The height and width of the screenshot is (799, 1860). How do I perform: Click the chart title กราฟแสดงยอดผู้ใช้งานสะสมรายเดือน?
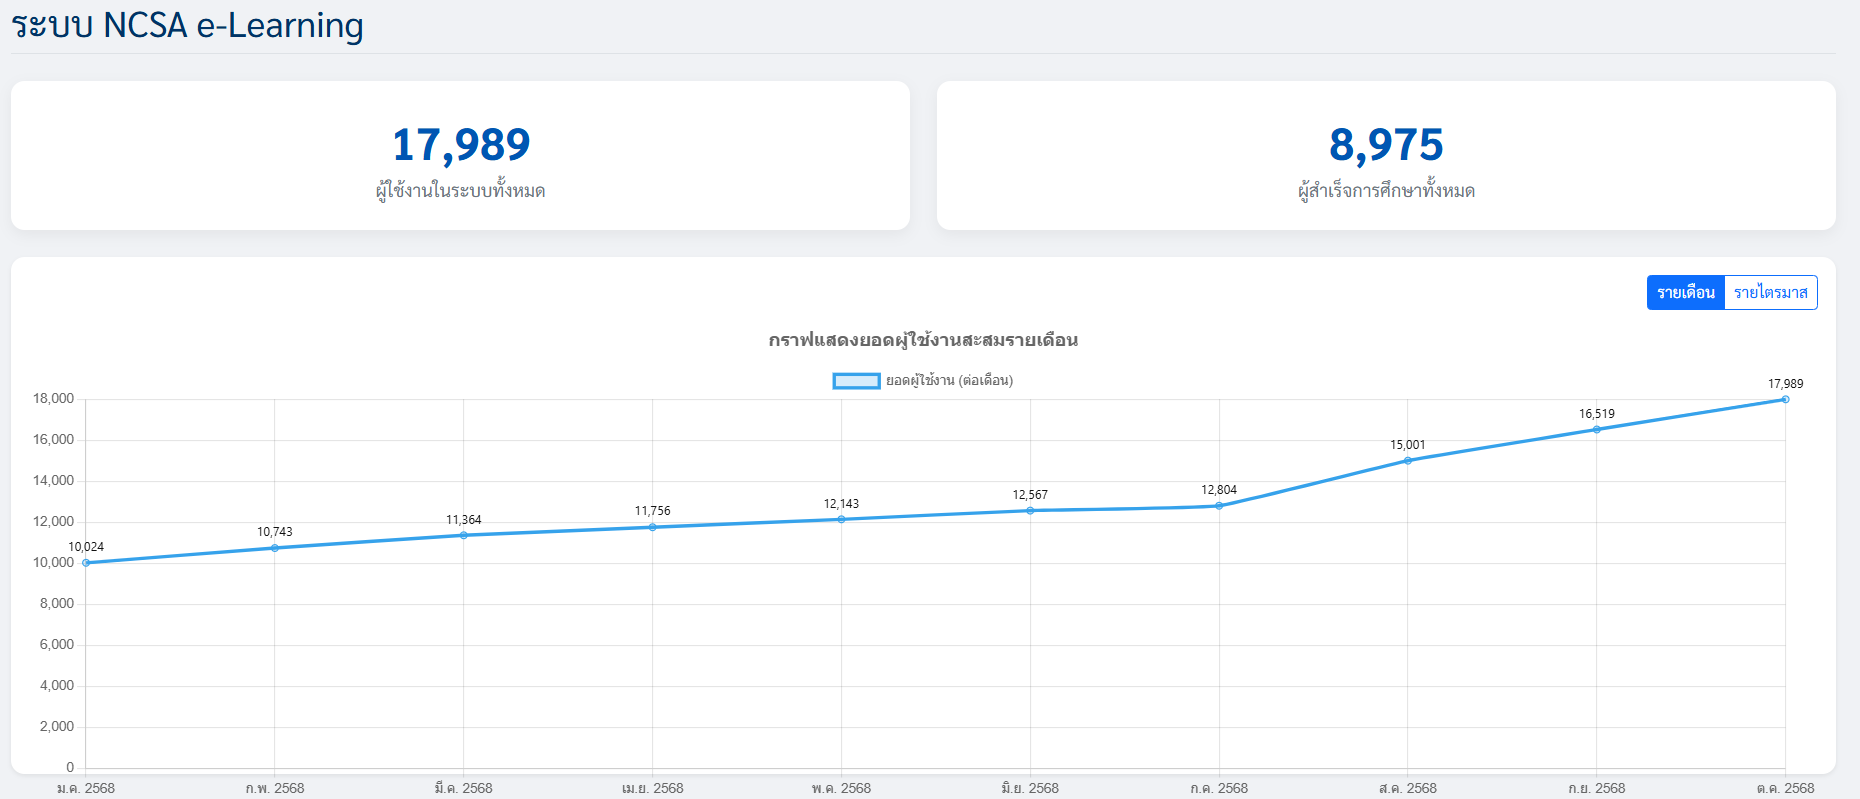(923, 340)
